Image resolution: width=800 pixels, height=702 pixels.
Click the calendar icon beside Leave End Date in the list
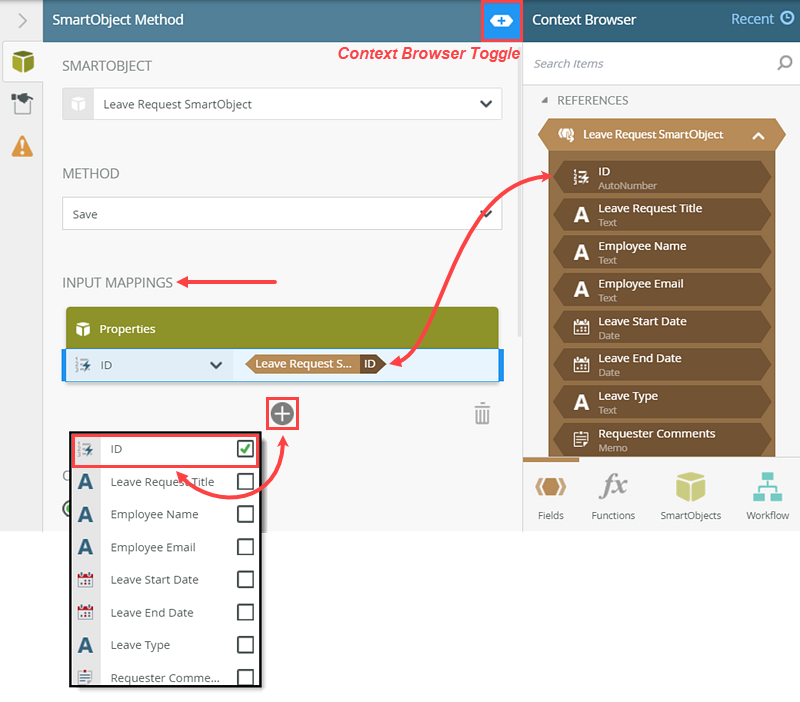click(x=85, y=612)
